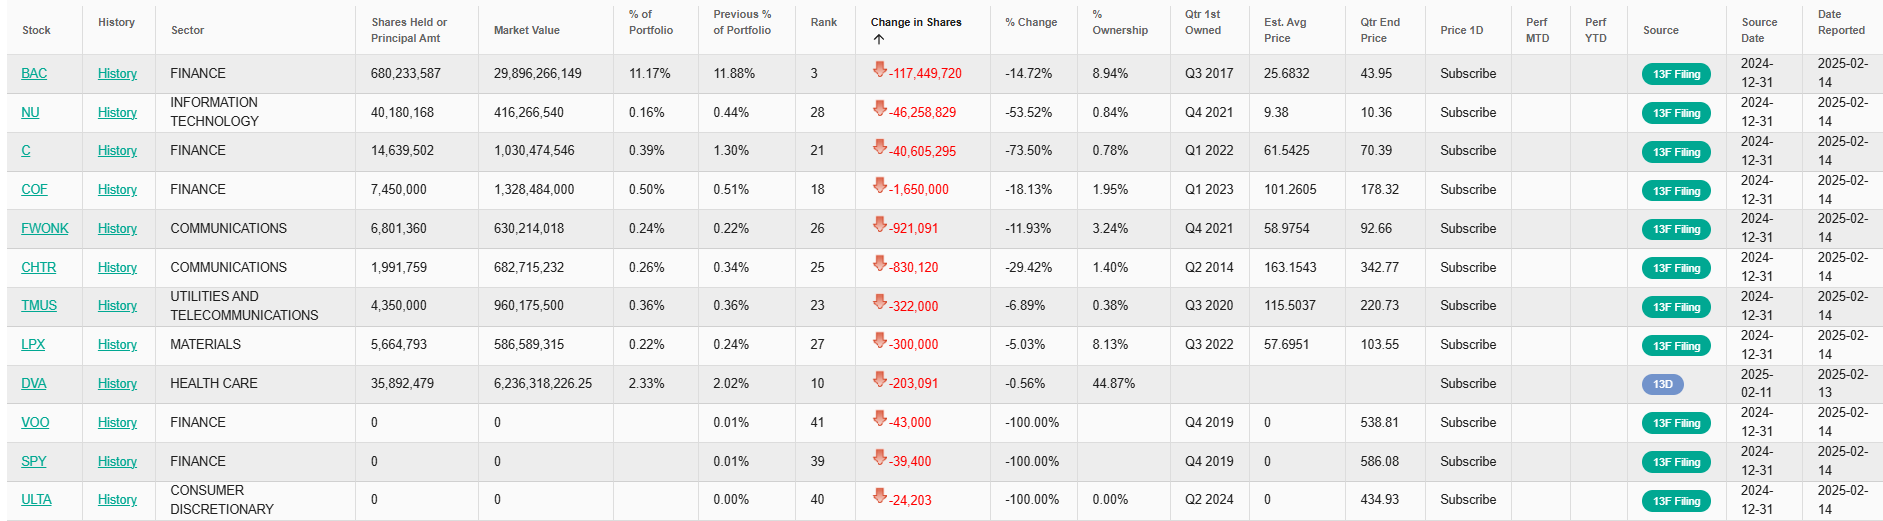Sort by Sector column header

(x=187, y=30)
